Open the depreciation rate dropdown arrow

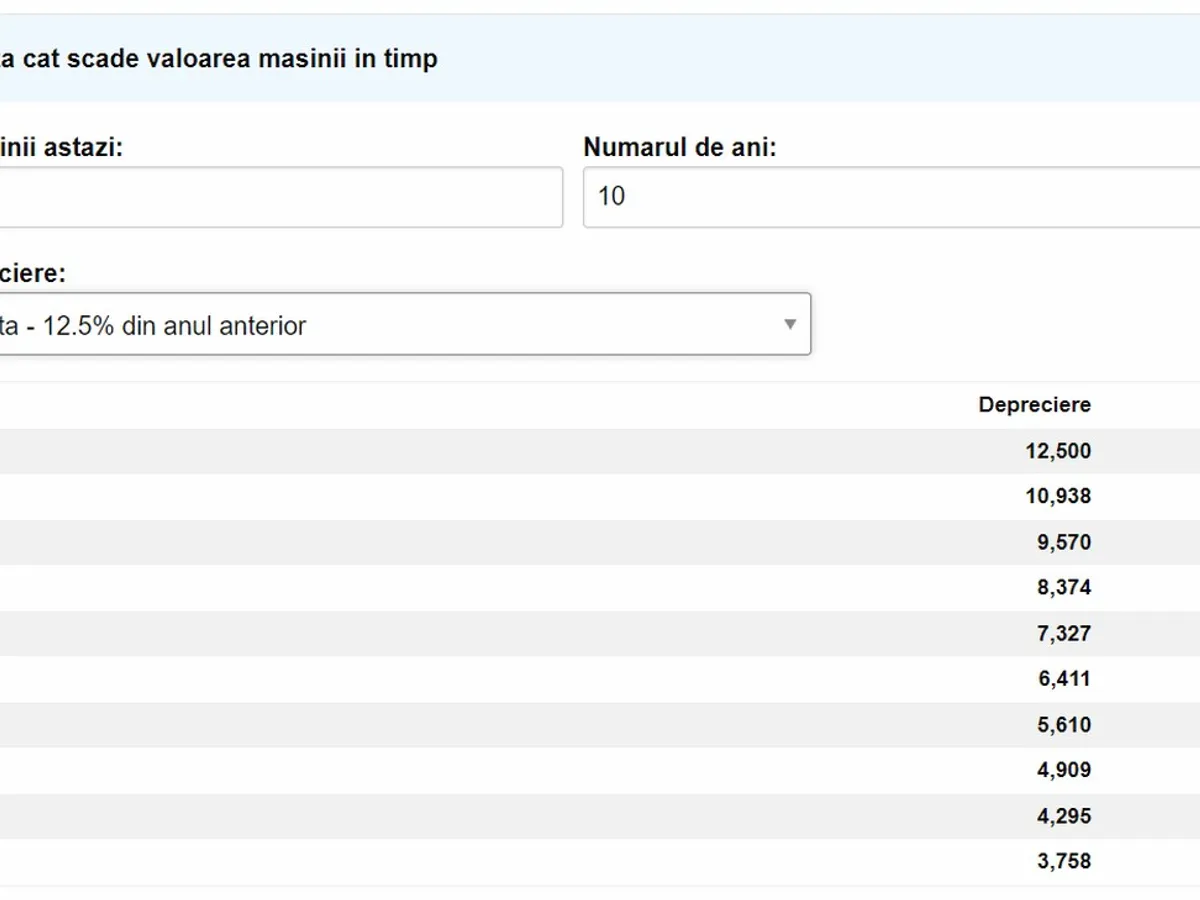click(790, 325)
